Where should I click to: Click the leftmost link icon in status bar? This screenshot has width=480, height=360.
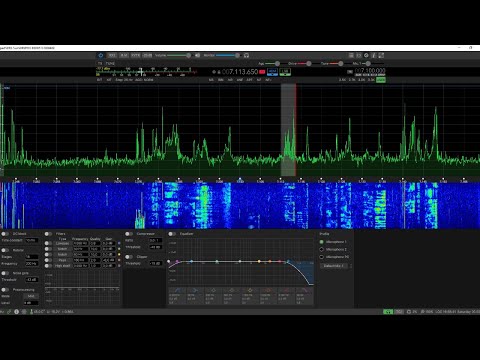[x=9, y=312]
